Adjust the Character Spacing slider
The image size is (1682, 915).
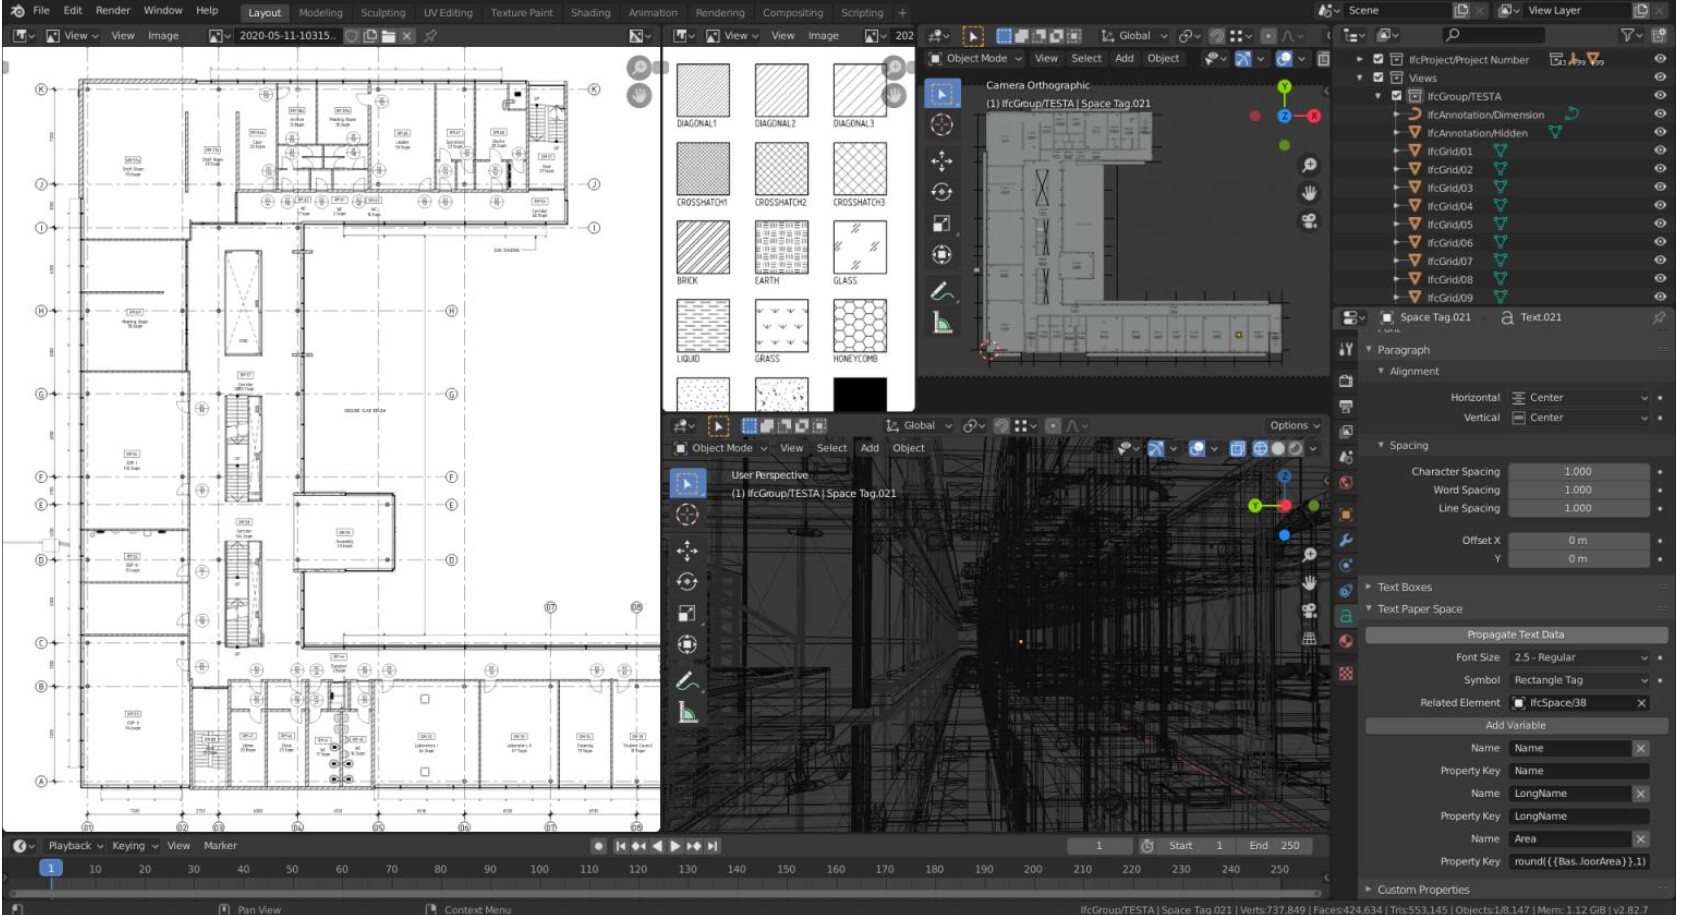(1578, 470)
